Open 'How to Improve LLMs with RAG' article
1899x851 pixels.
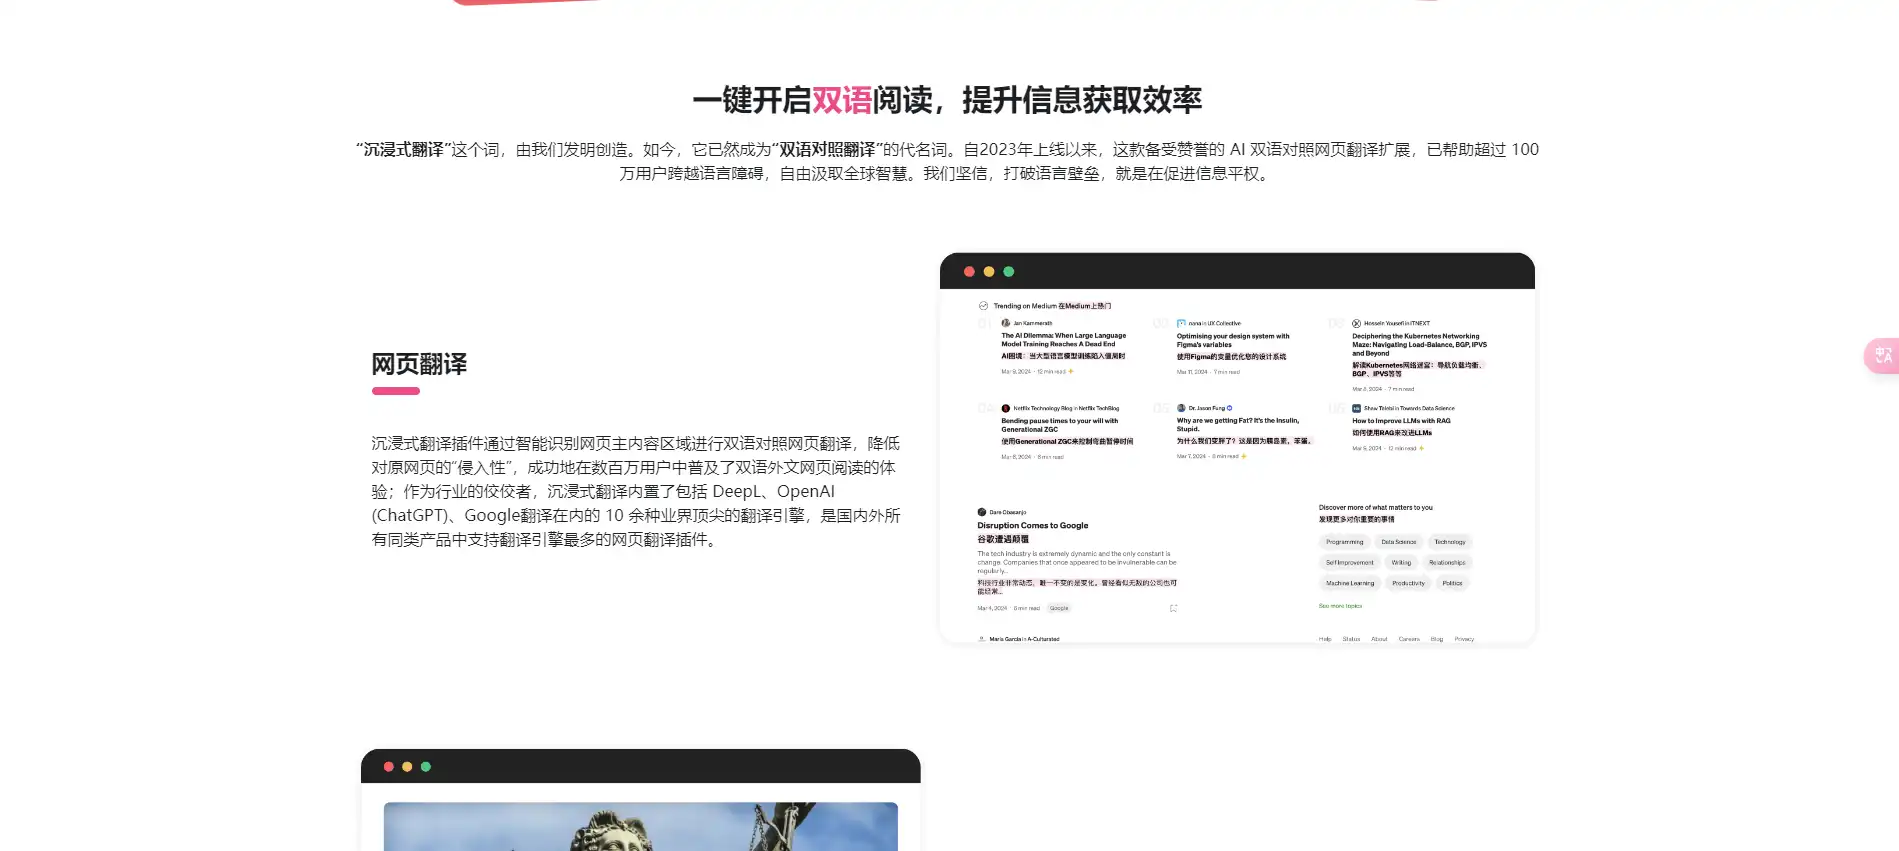[1401, 421]
